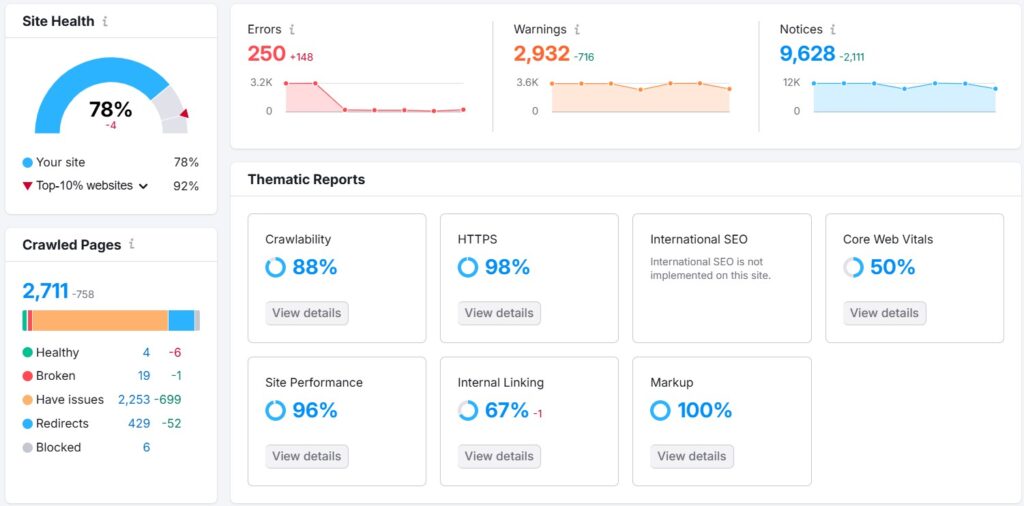Image resolution: width=1024 pixels, height=506 pixels.
Task: Click the notices change value -2,111
Action: pyautogui.click(x=852, y=57)
